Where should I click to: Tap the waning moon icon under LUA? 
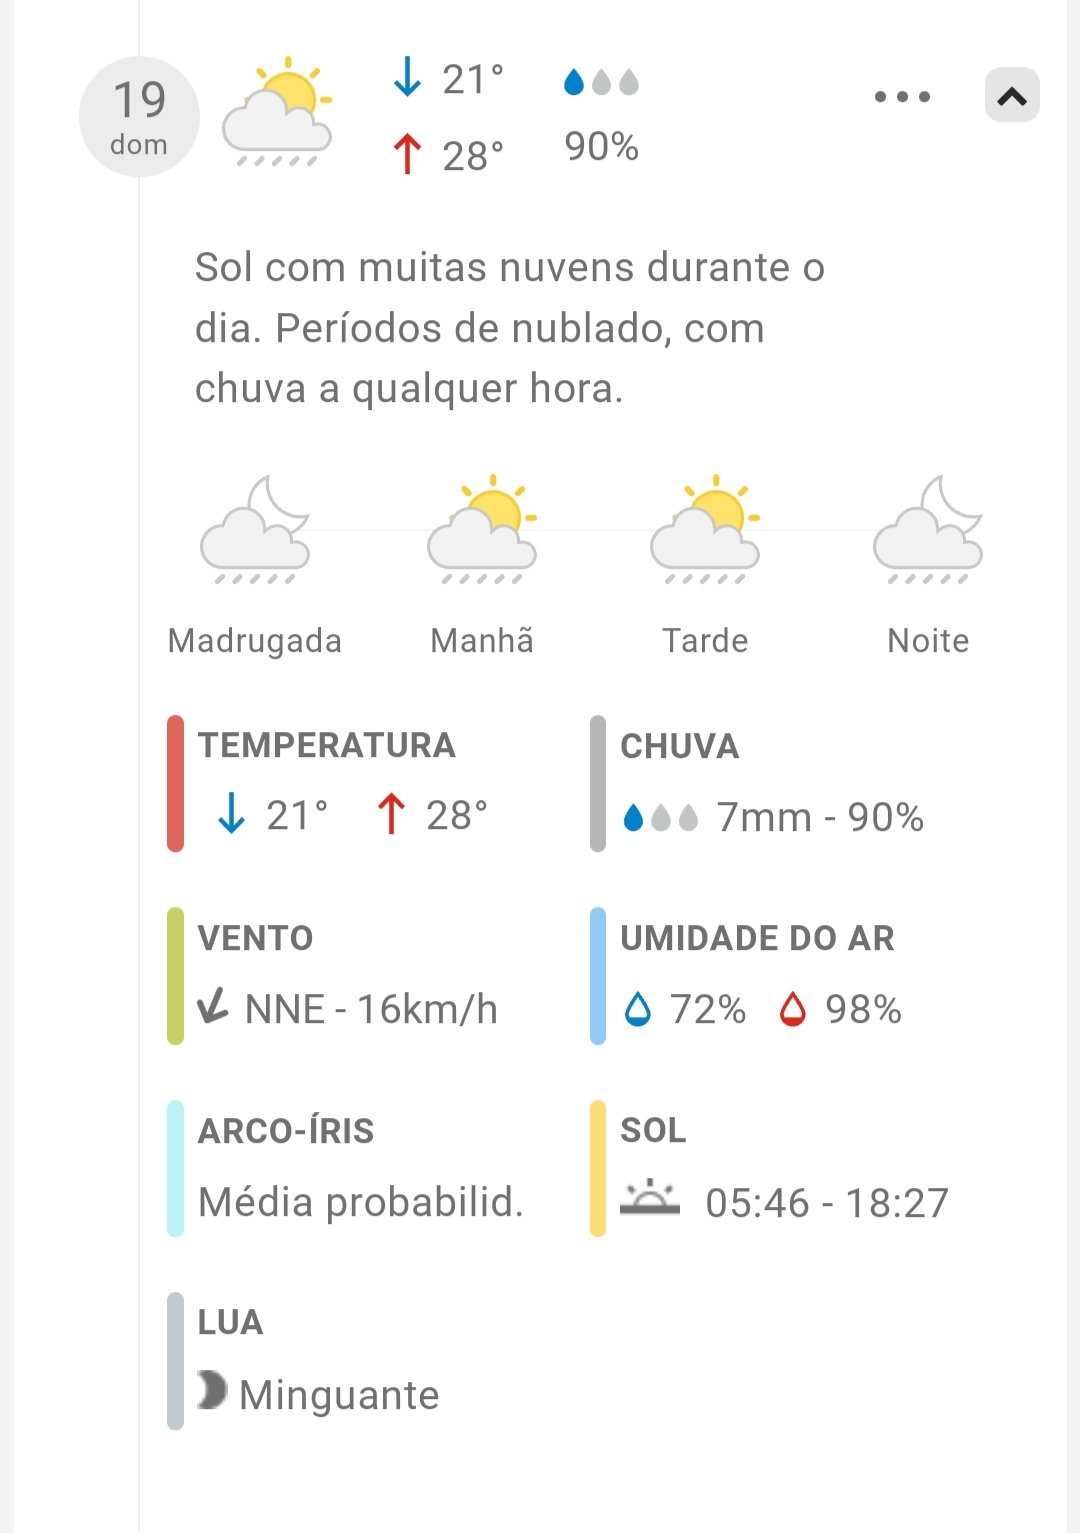[212, 1390]
